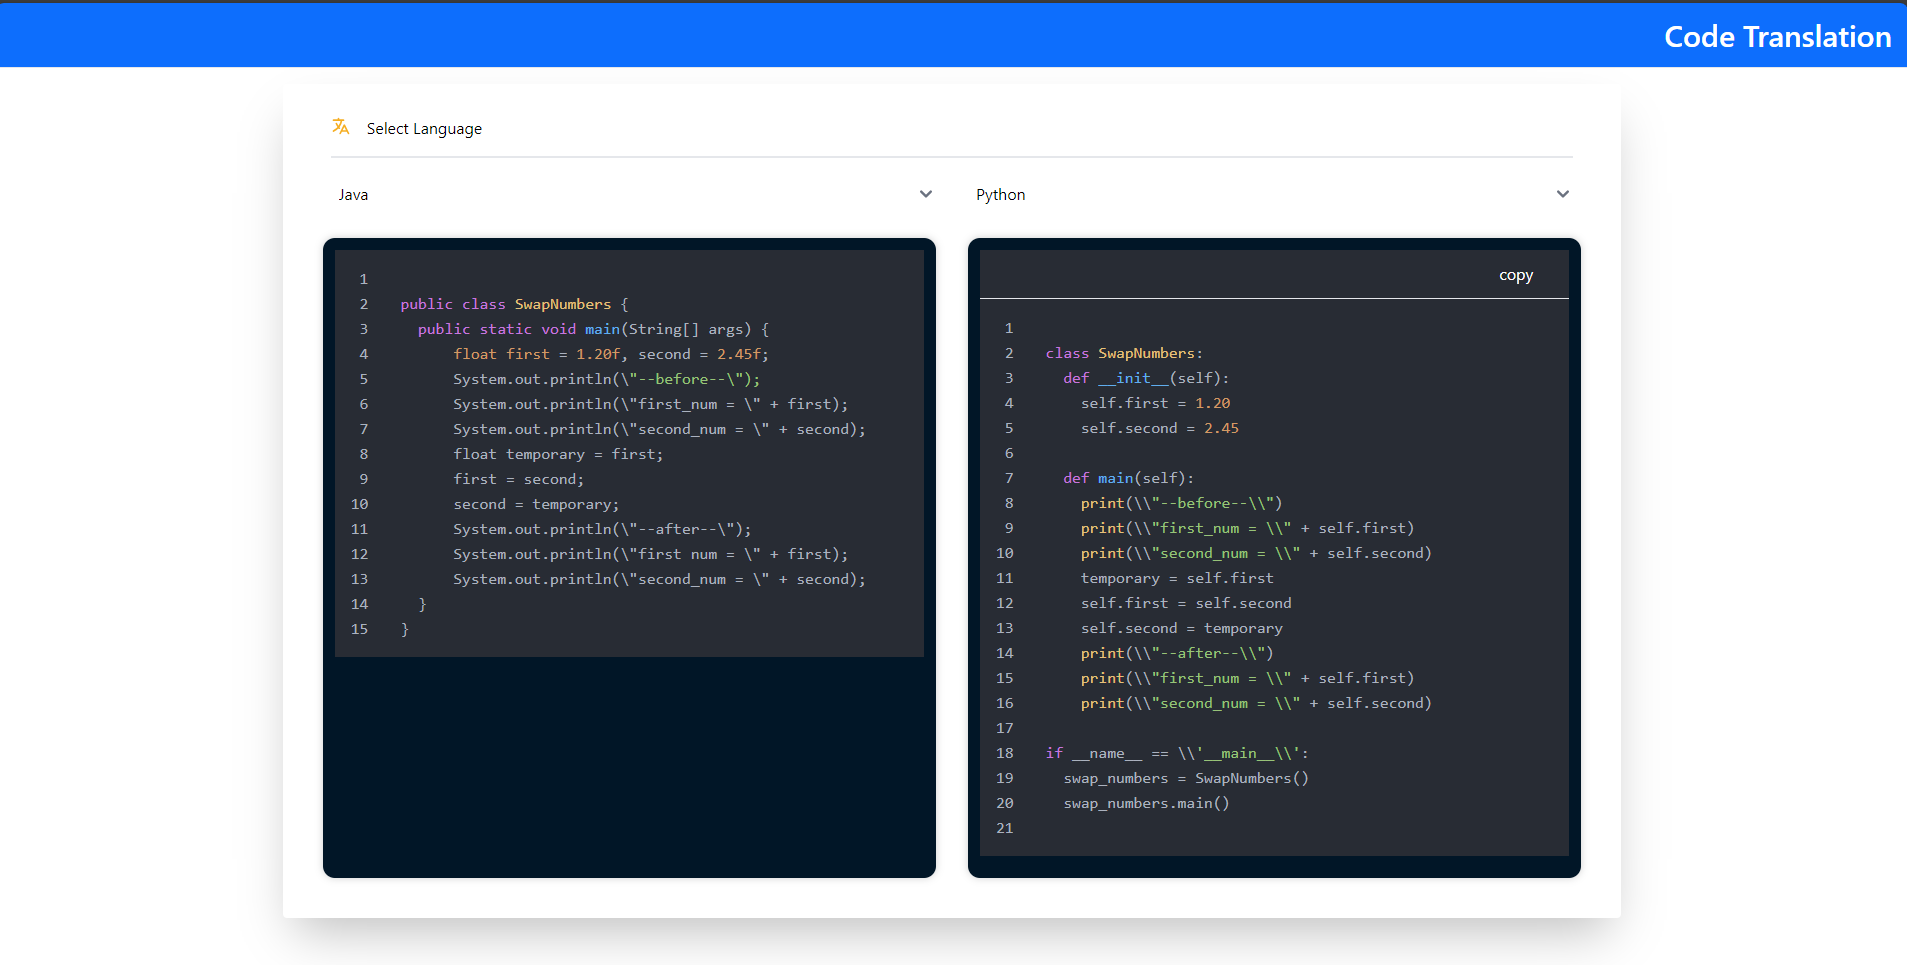Click the Select Language label
The height and width of the screenshot is (965, 1907).
click(x=424, y=128)
